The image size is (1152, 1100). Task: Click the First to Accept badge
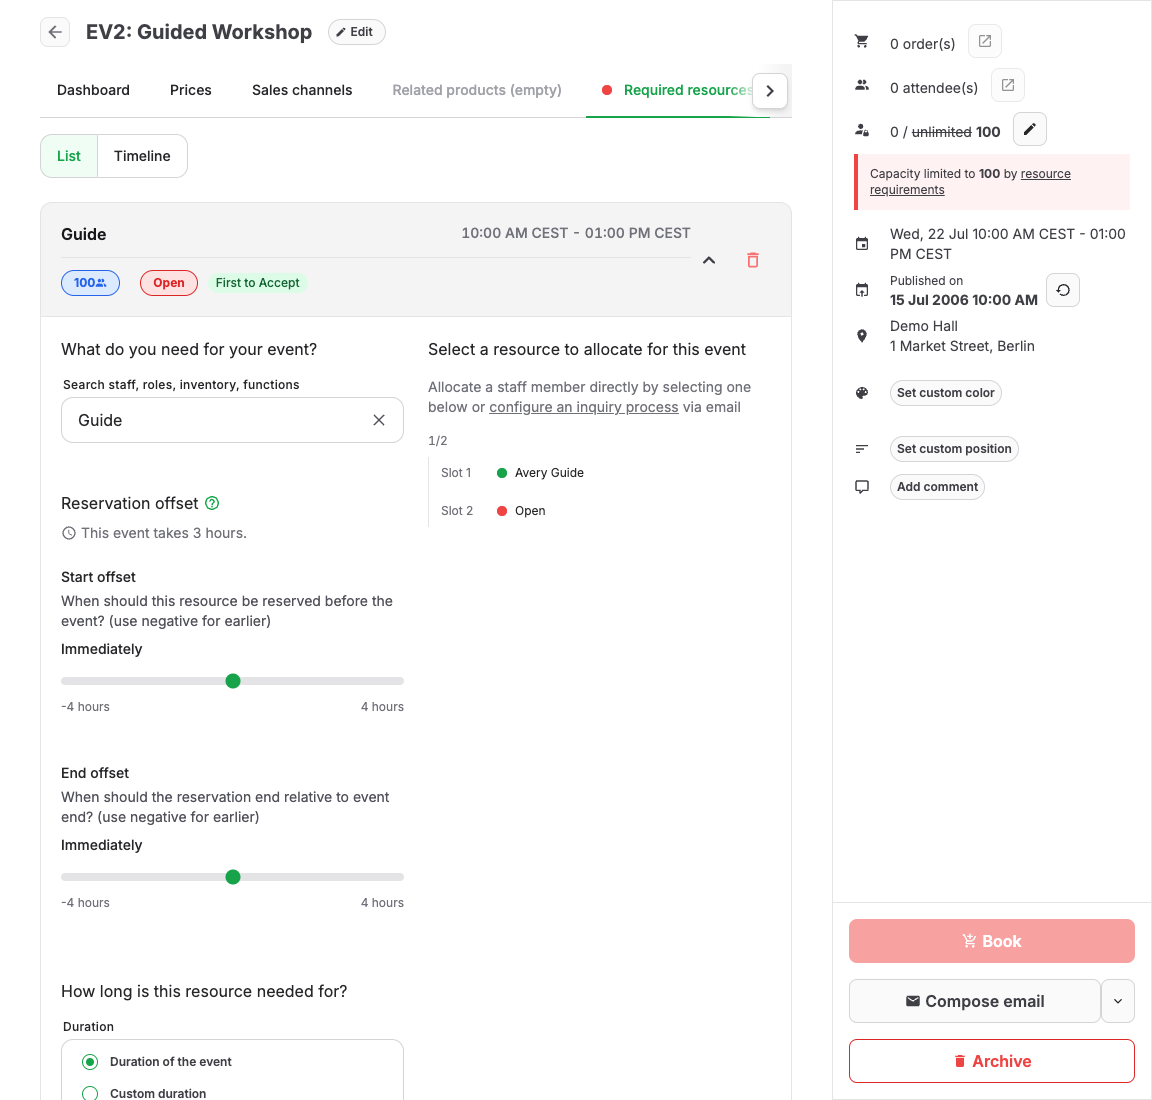(x=257, y=283)
